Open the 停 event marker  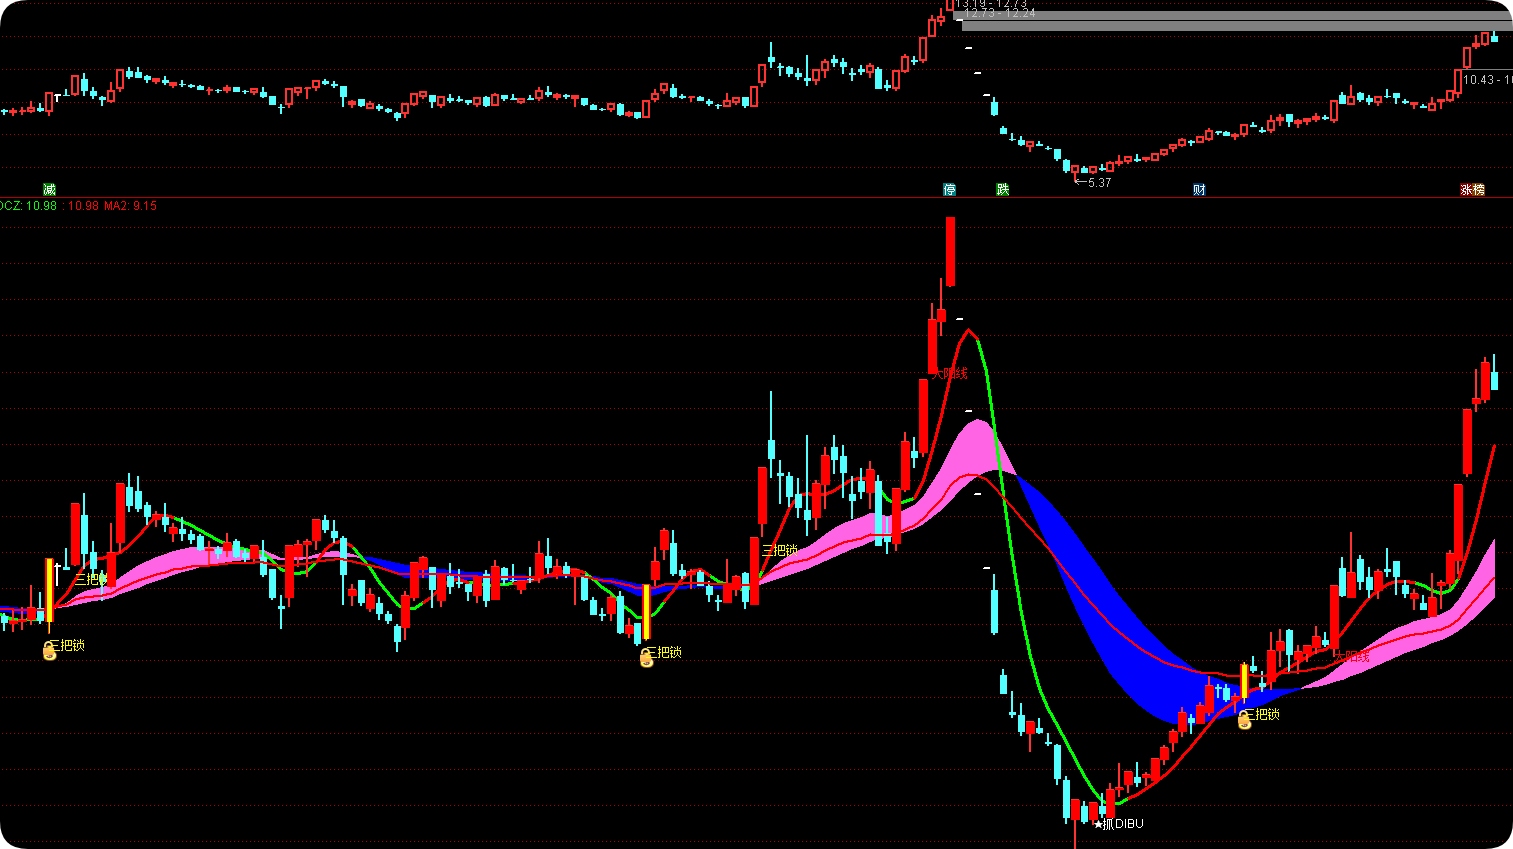pos(949,189)
